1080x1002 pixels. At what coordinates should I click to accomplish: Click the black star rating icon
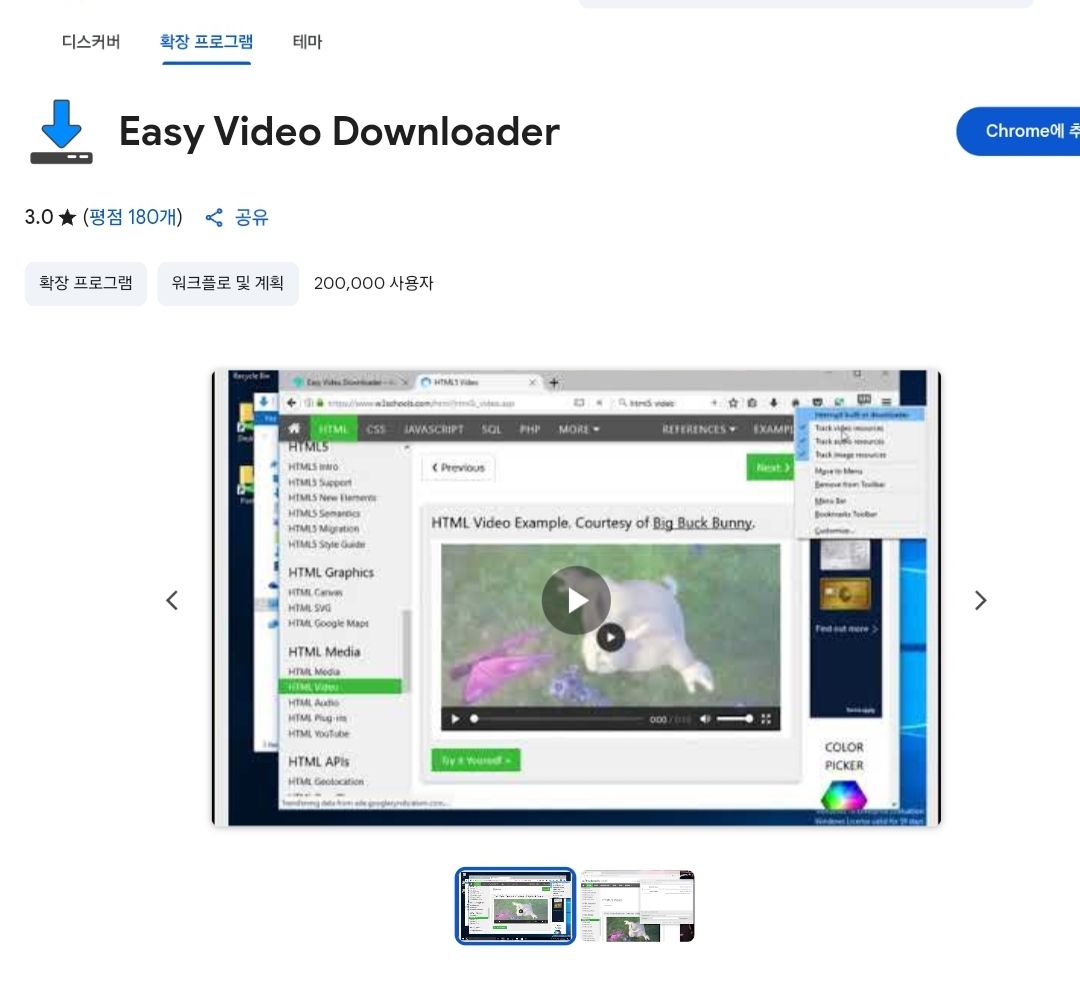coord(67,218)
